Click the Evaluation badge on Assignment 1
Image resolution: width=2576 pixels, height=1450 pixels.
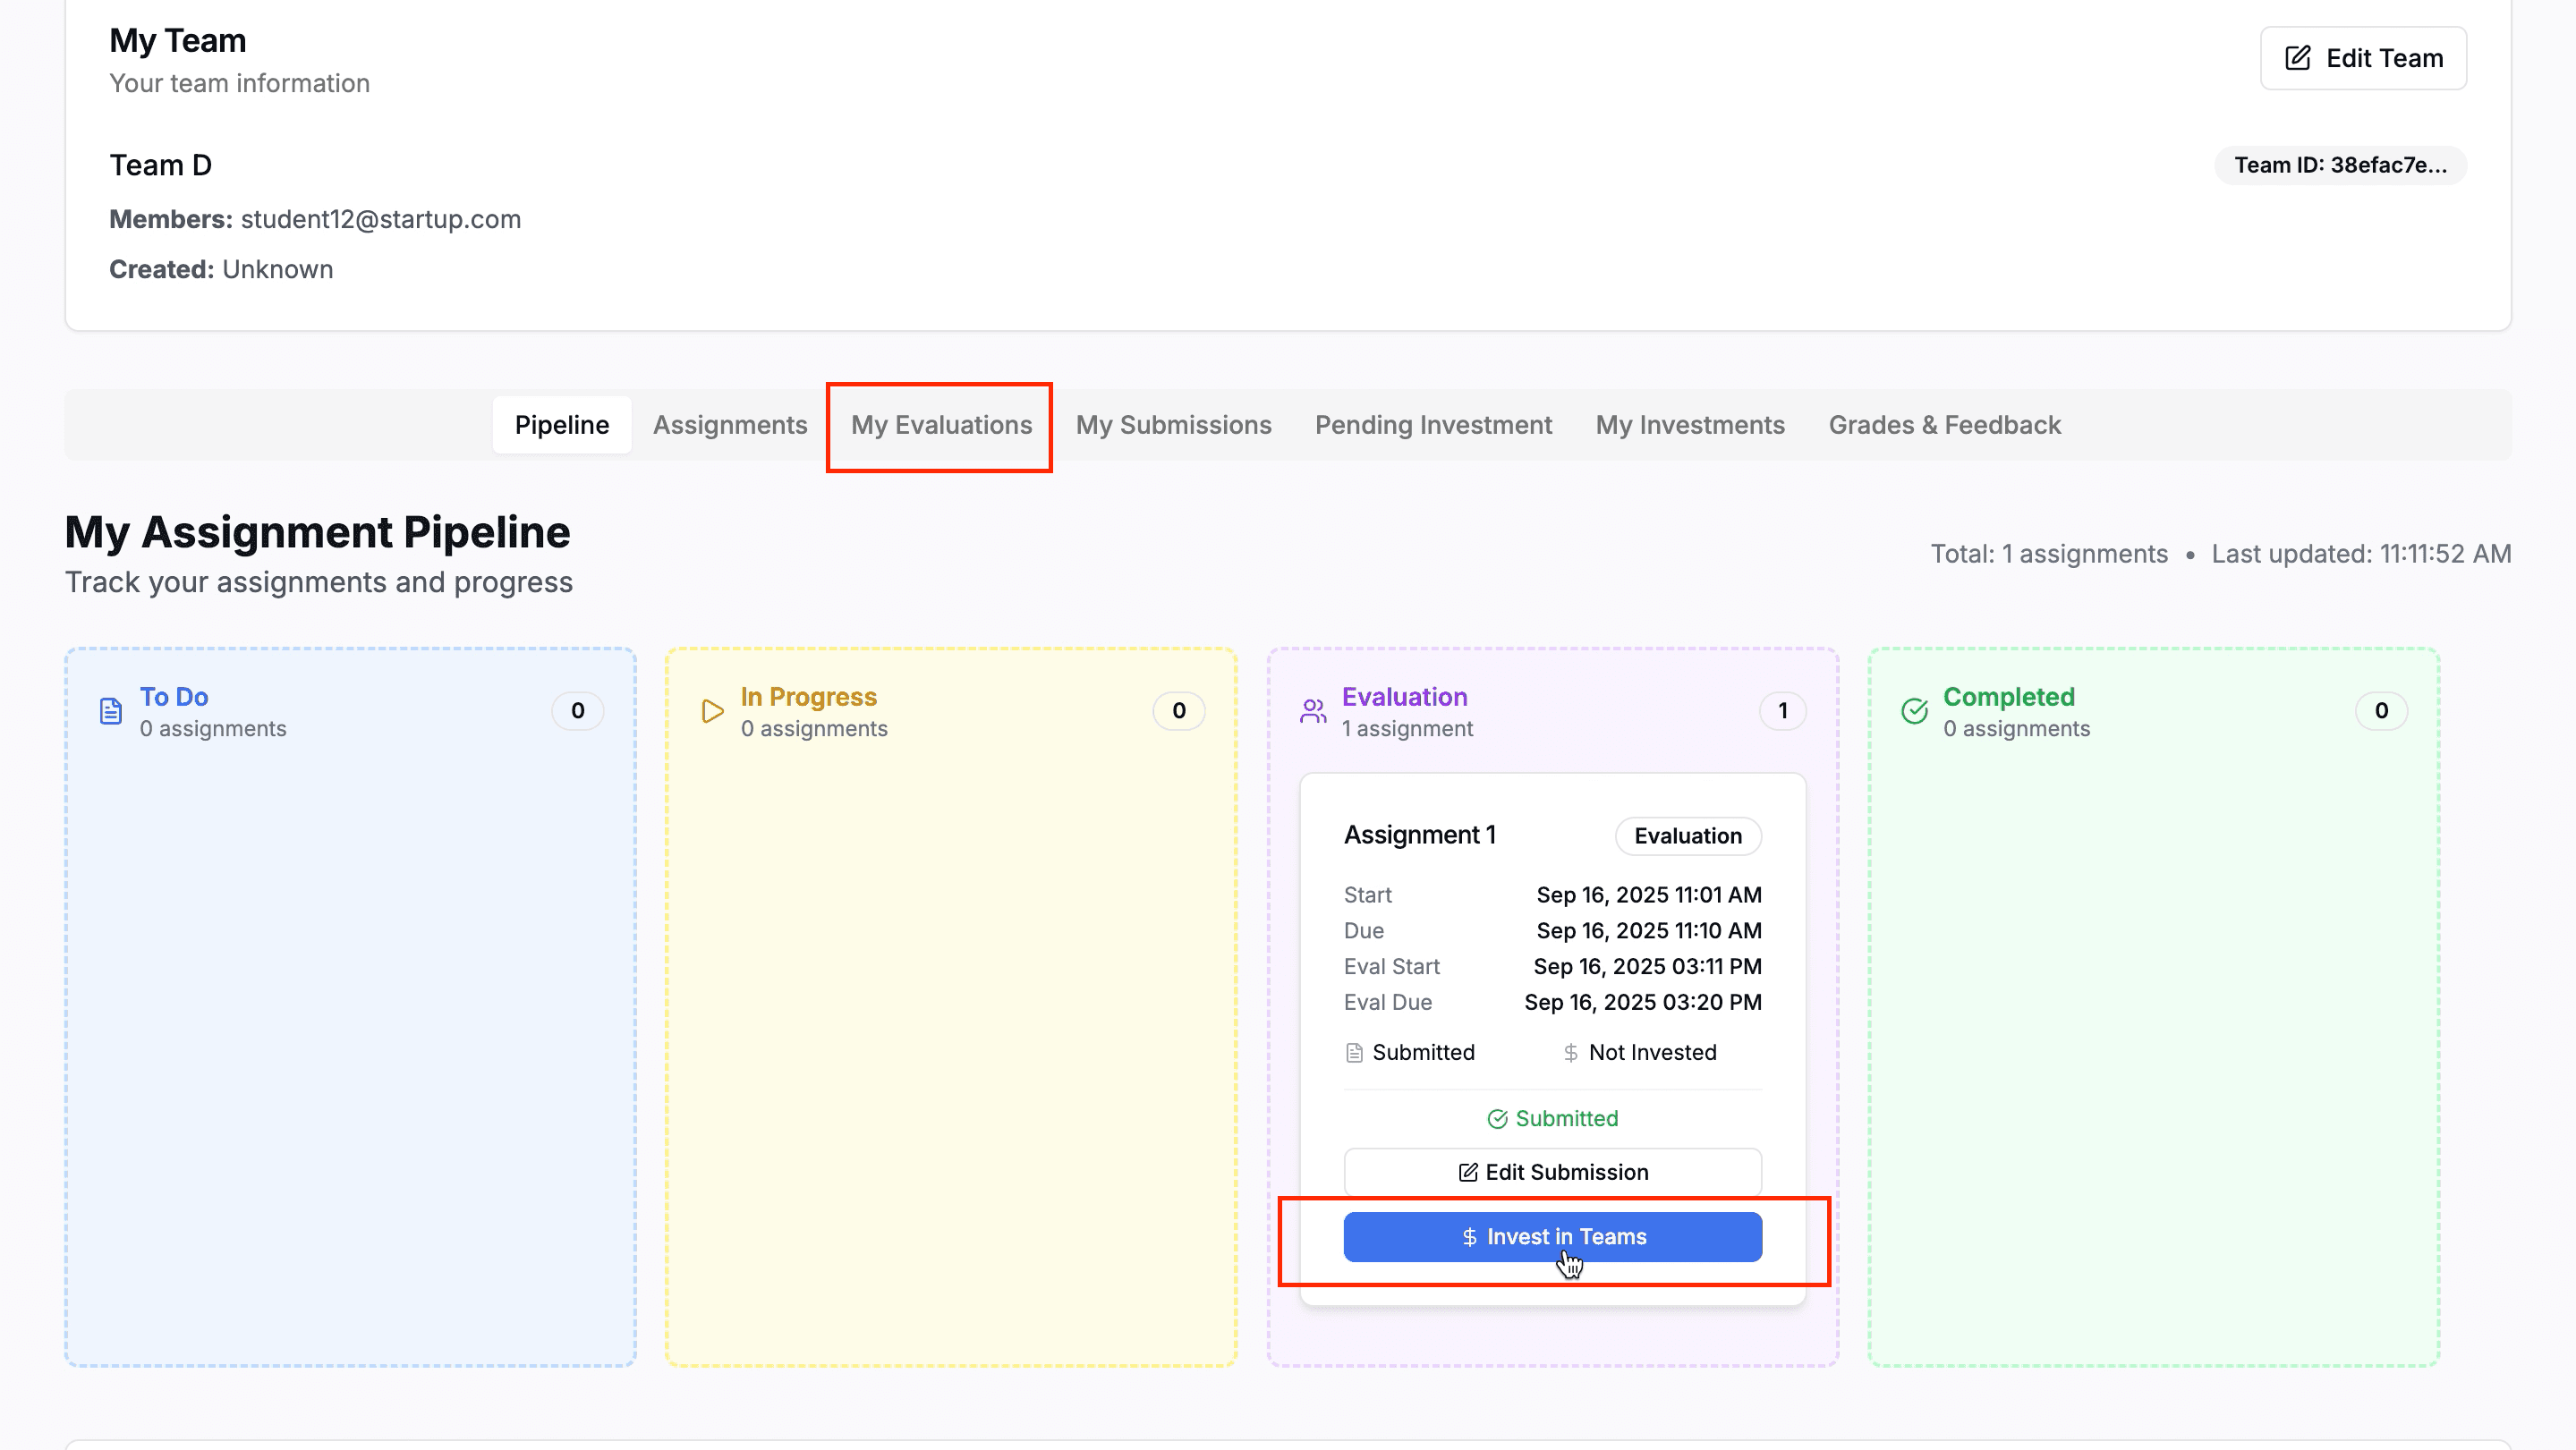click(1688, 836)
